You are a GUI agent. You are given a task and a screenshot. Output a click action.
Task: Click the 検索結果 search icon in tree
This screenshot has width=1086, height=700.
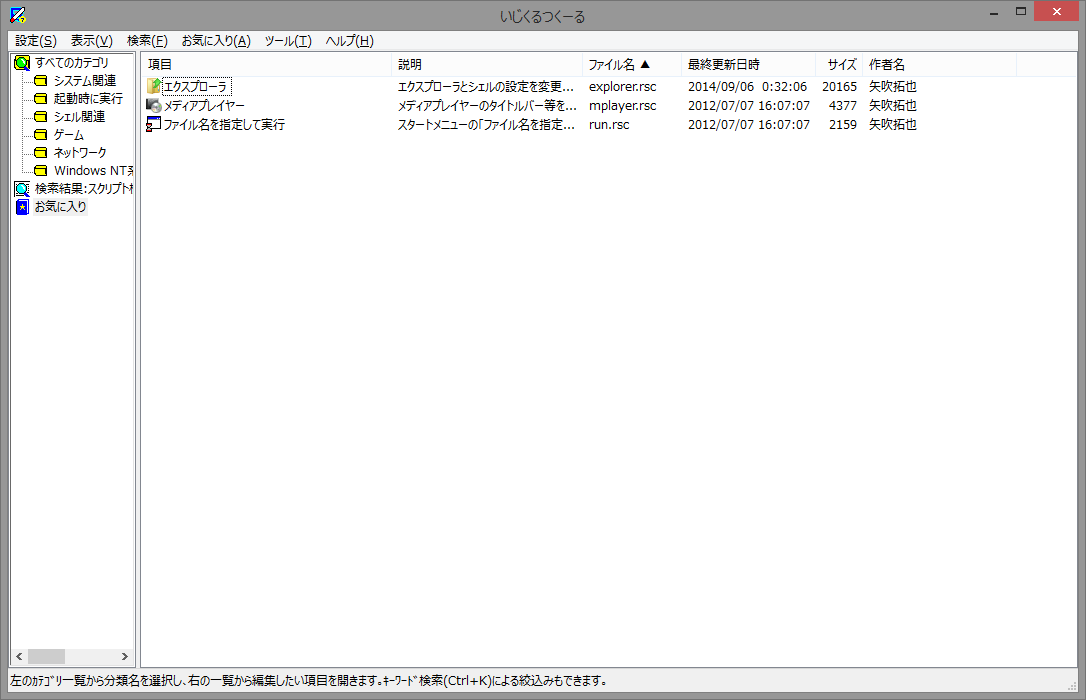22,189
